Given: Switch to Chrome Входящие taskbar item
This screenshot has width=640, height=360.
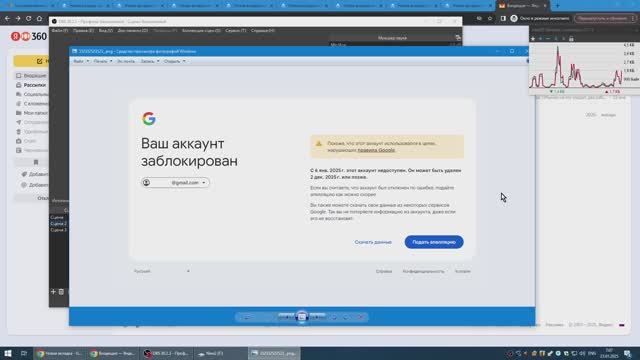Looking at the screenshot, I should tap(113, 353).
